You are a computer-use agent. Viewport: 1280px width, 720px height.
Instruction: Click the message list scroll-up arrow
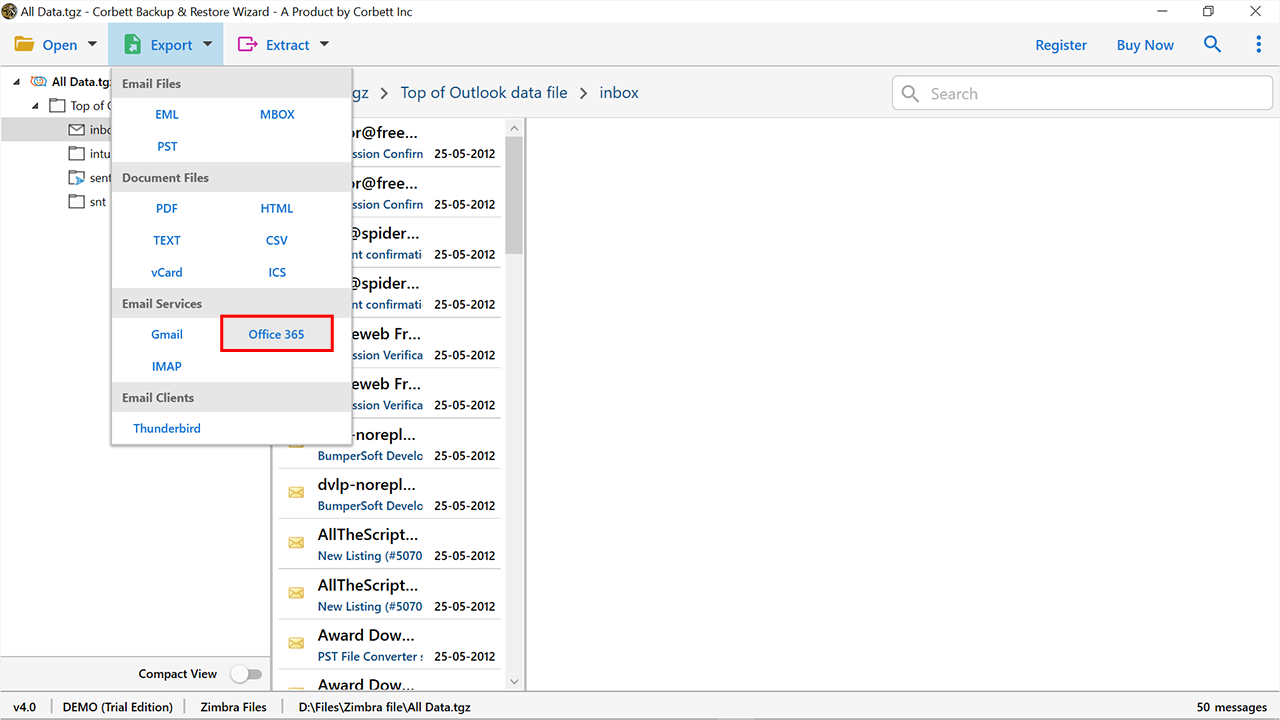point(514,128)
